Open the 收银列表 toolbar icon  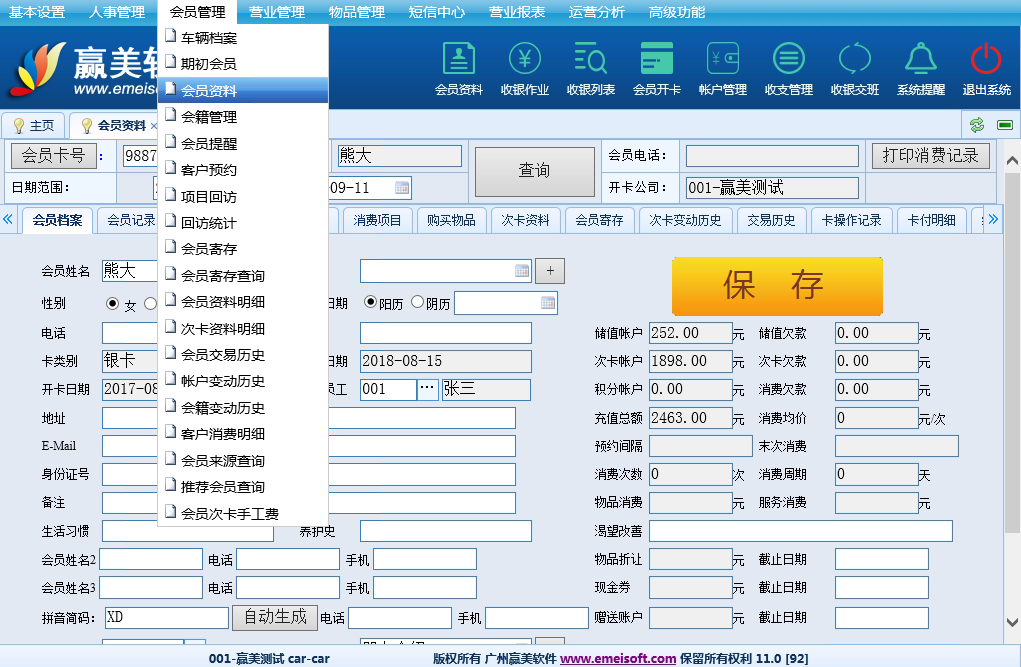tap(590, 67)
